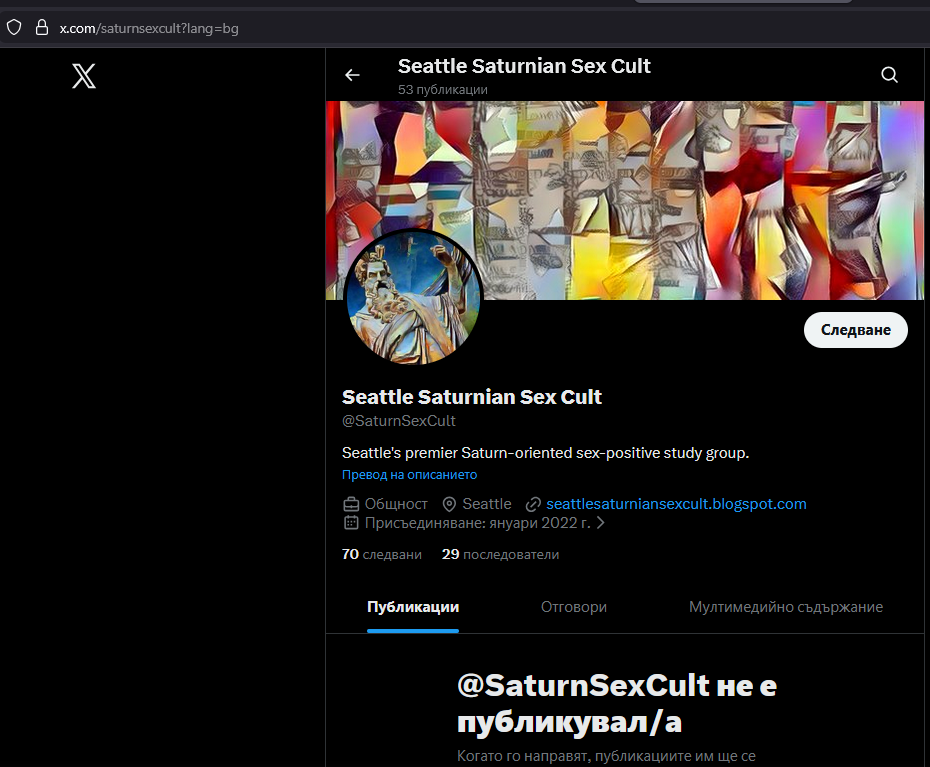Click the calendar joined-date icon
The height and width of the screenshot is (767, 930).
[x=351, y=523]
